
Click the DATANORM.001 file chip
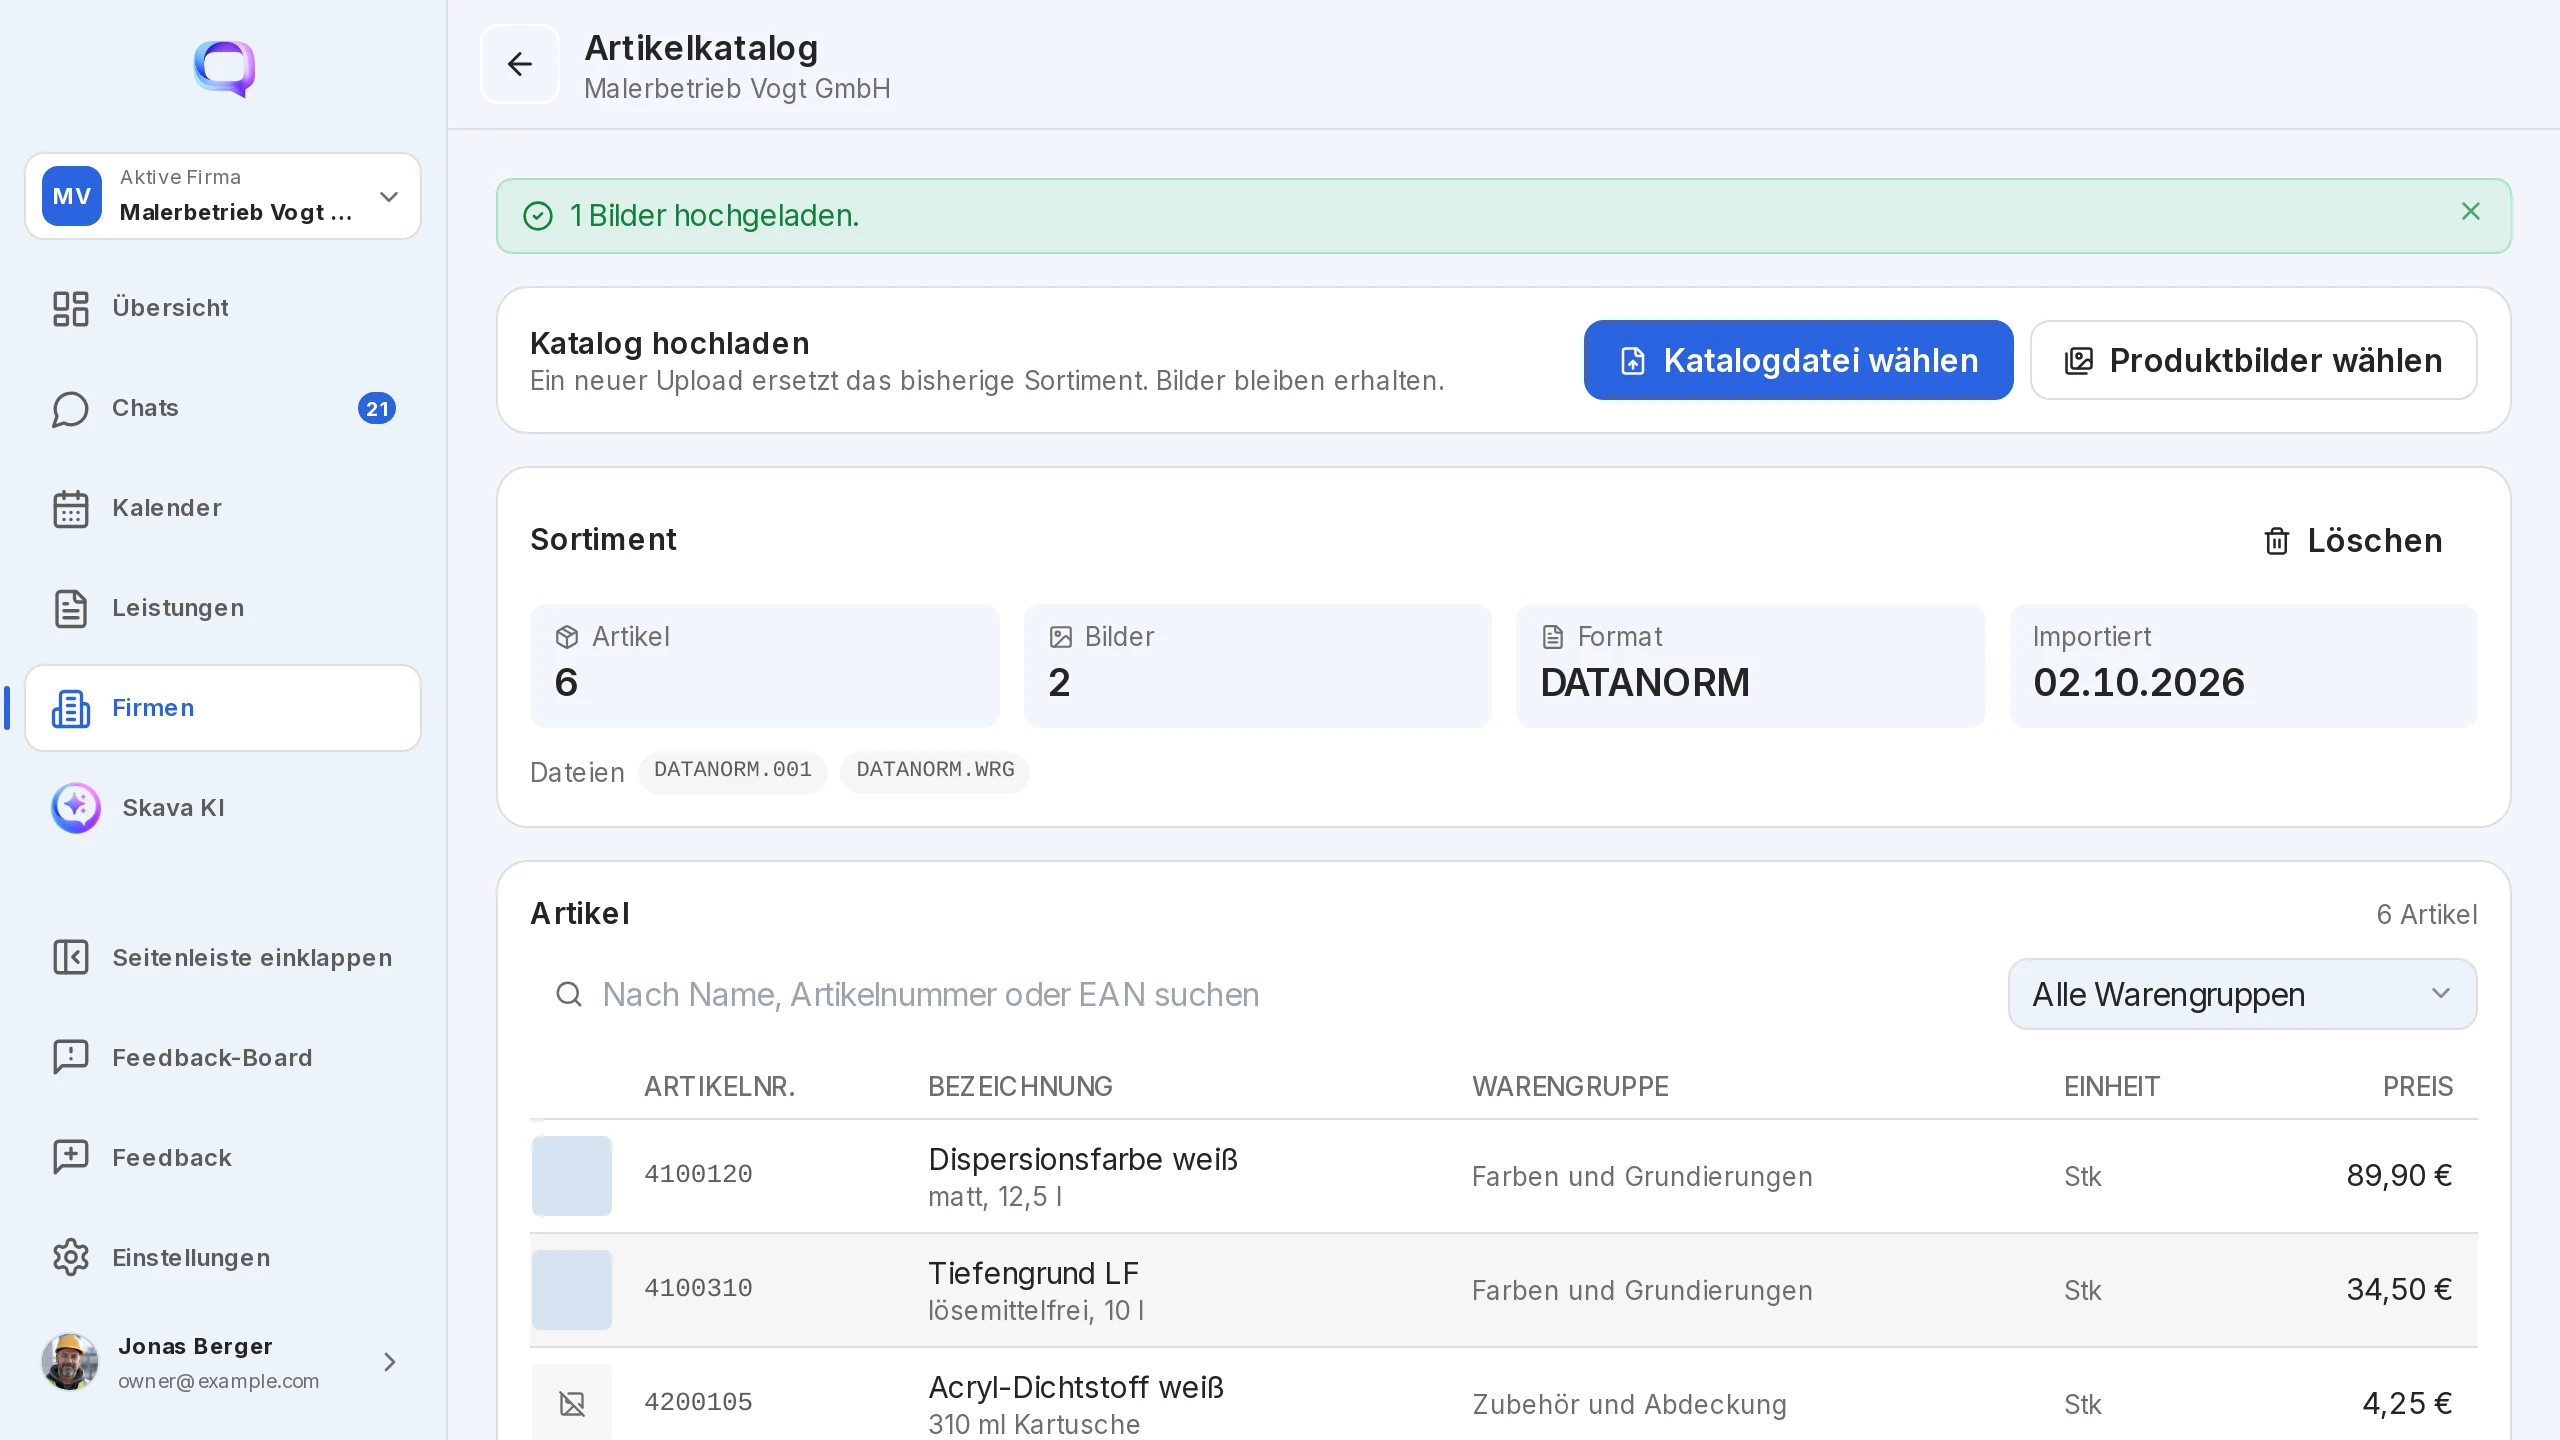(733, 770)
